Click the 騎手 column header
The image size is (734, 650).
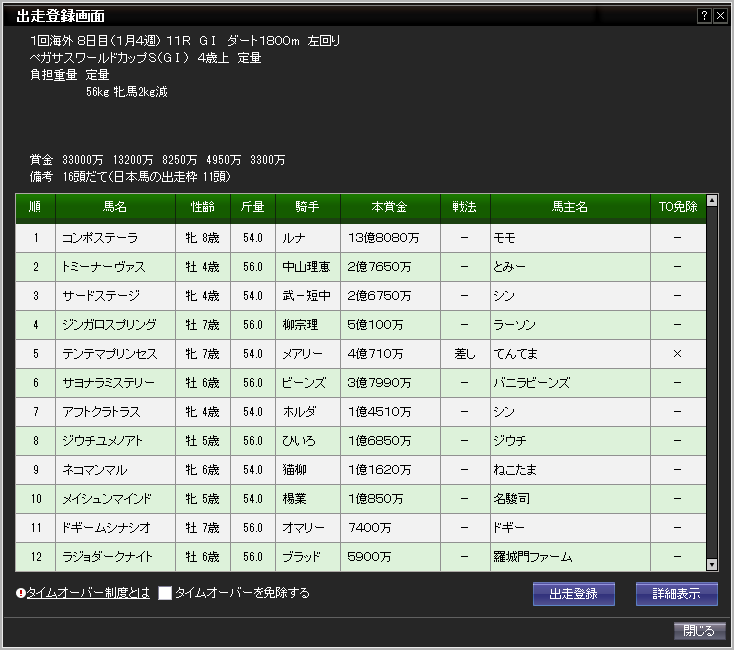point(307,208)
